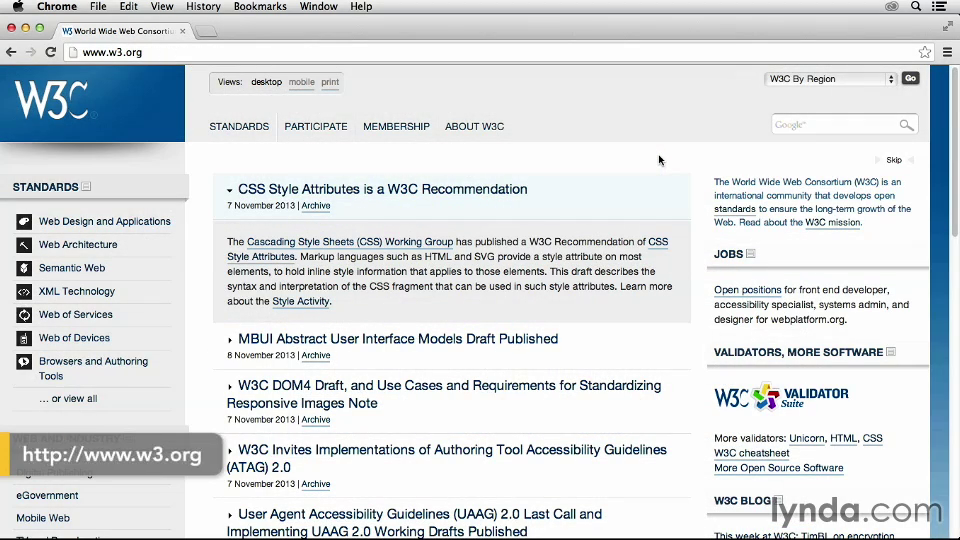Viewport: 960px width, 540px height.
Task: Open the View menu
Action: tap(162, 6)
